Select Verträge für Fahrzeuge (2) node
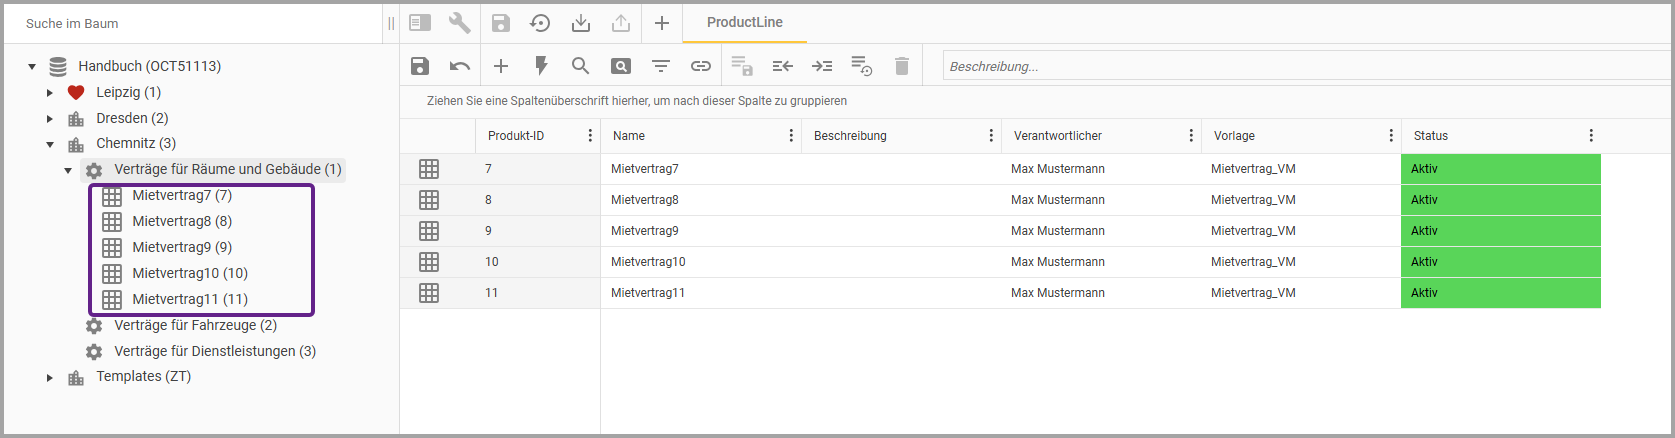The image size is (1675, 438). [x=195, y=325]
